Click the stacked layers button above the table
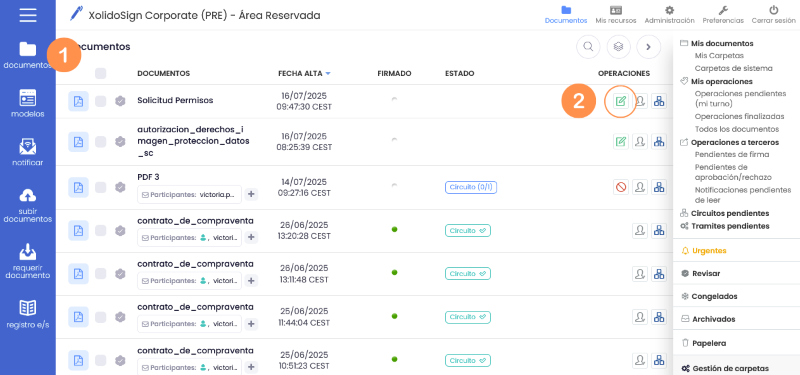 tap(618, 46)
